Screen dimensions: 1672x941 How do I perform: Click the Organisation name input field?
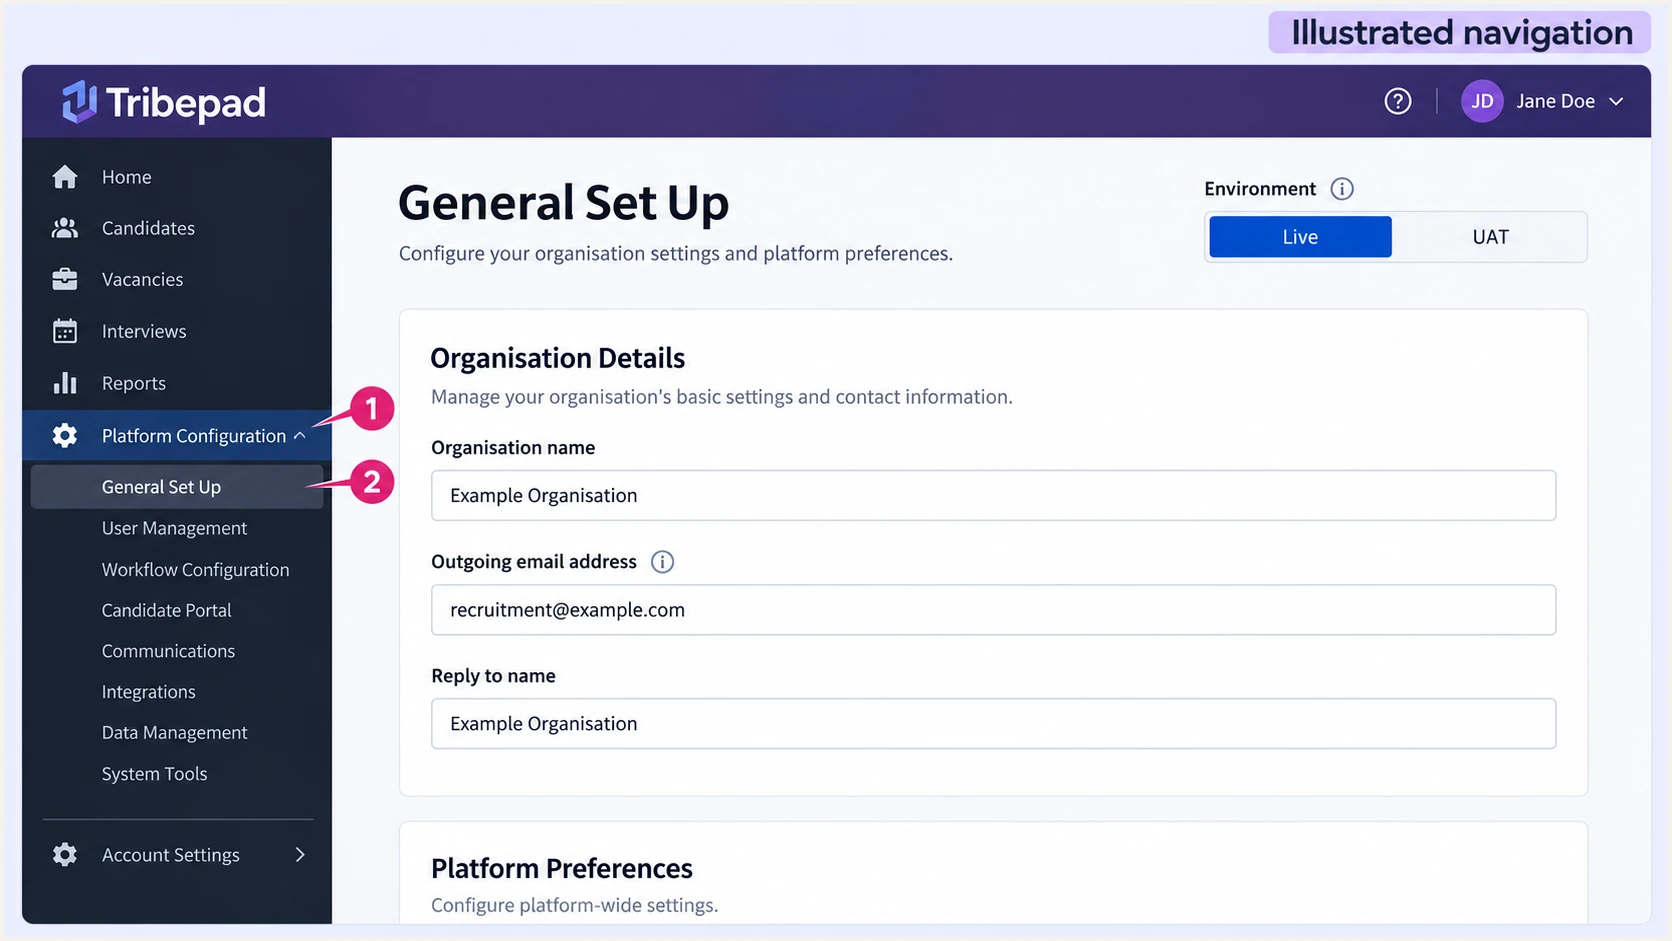tap(993, 495)
